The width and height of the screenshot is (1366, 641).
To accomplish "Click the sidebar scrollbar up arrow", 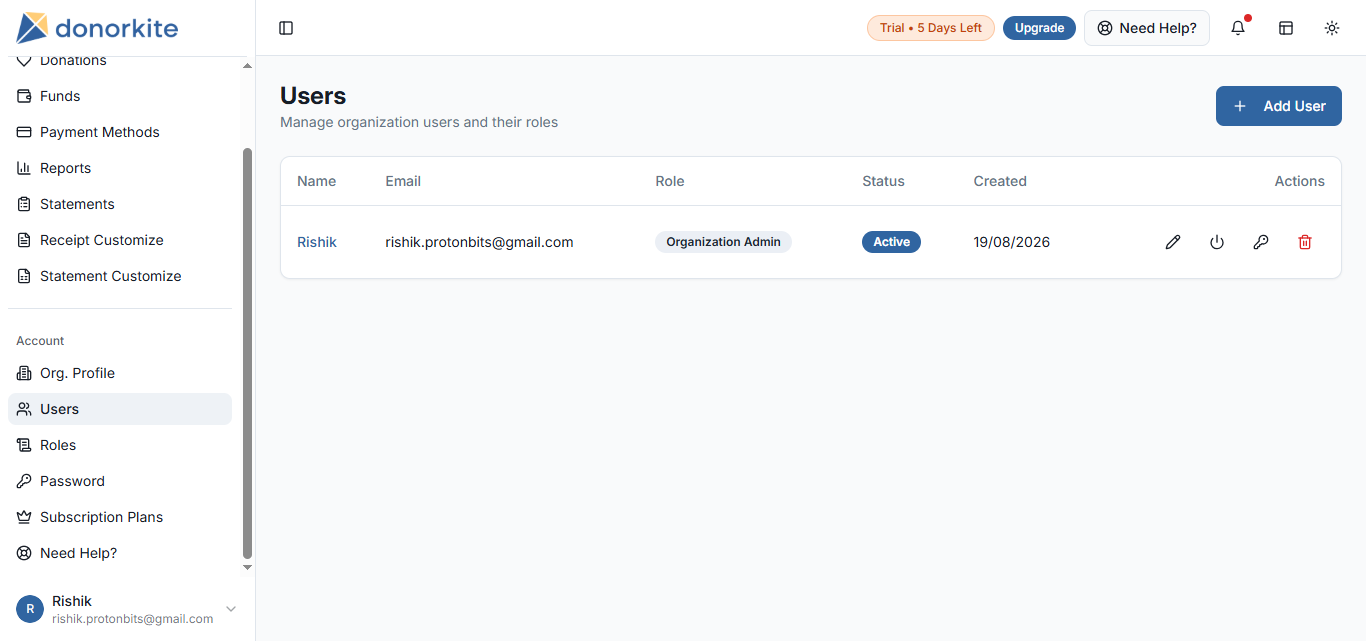I will [x=248, y=66].
